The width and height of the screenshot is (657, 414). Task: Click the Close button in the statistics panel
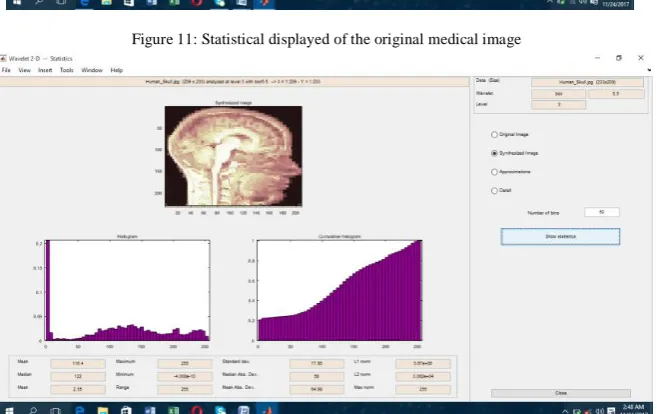pyautogui.click(x=561, y=393)
